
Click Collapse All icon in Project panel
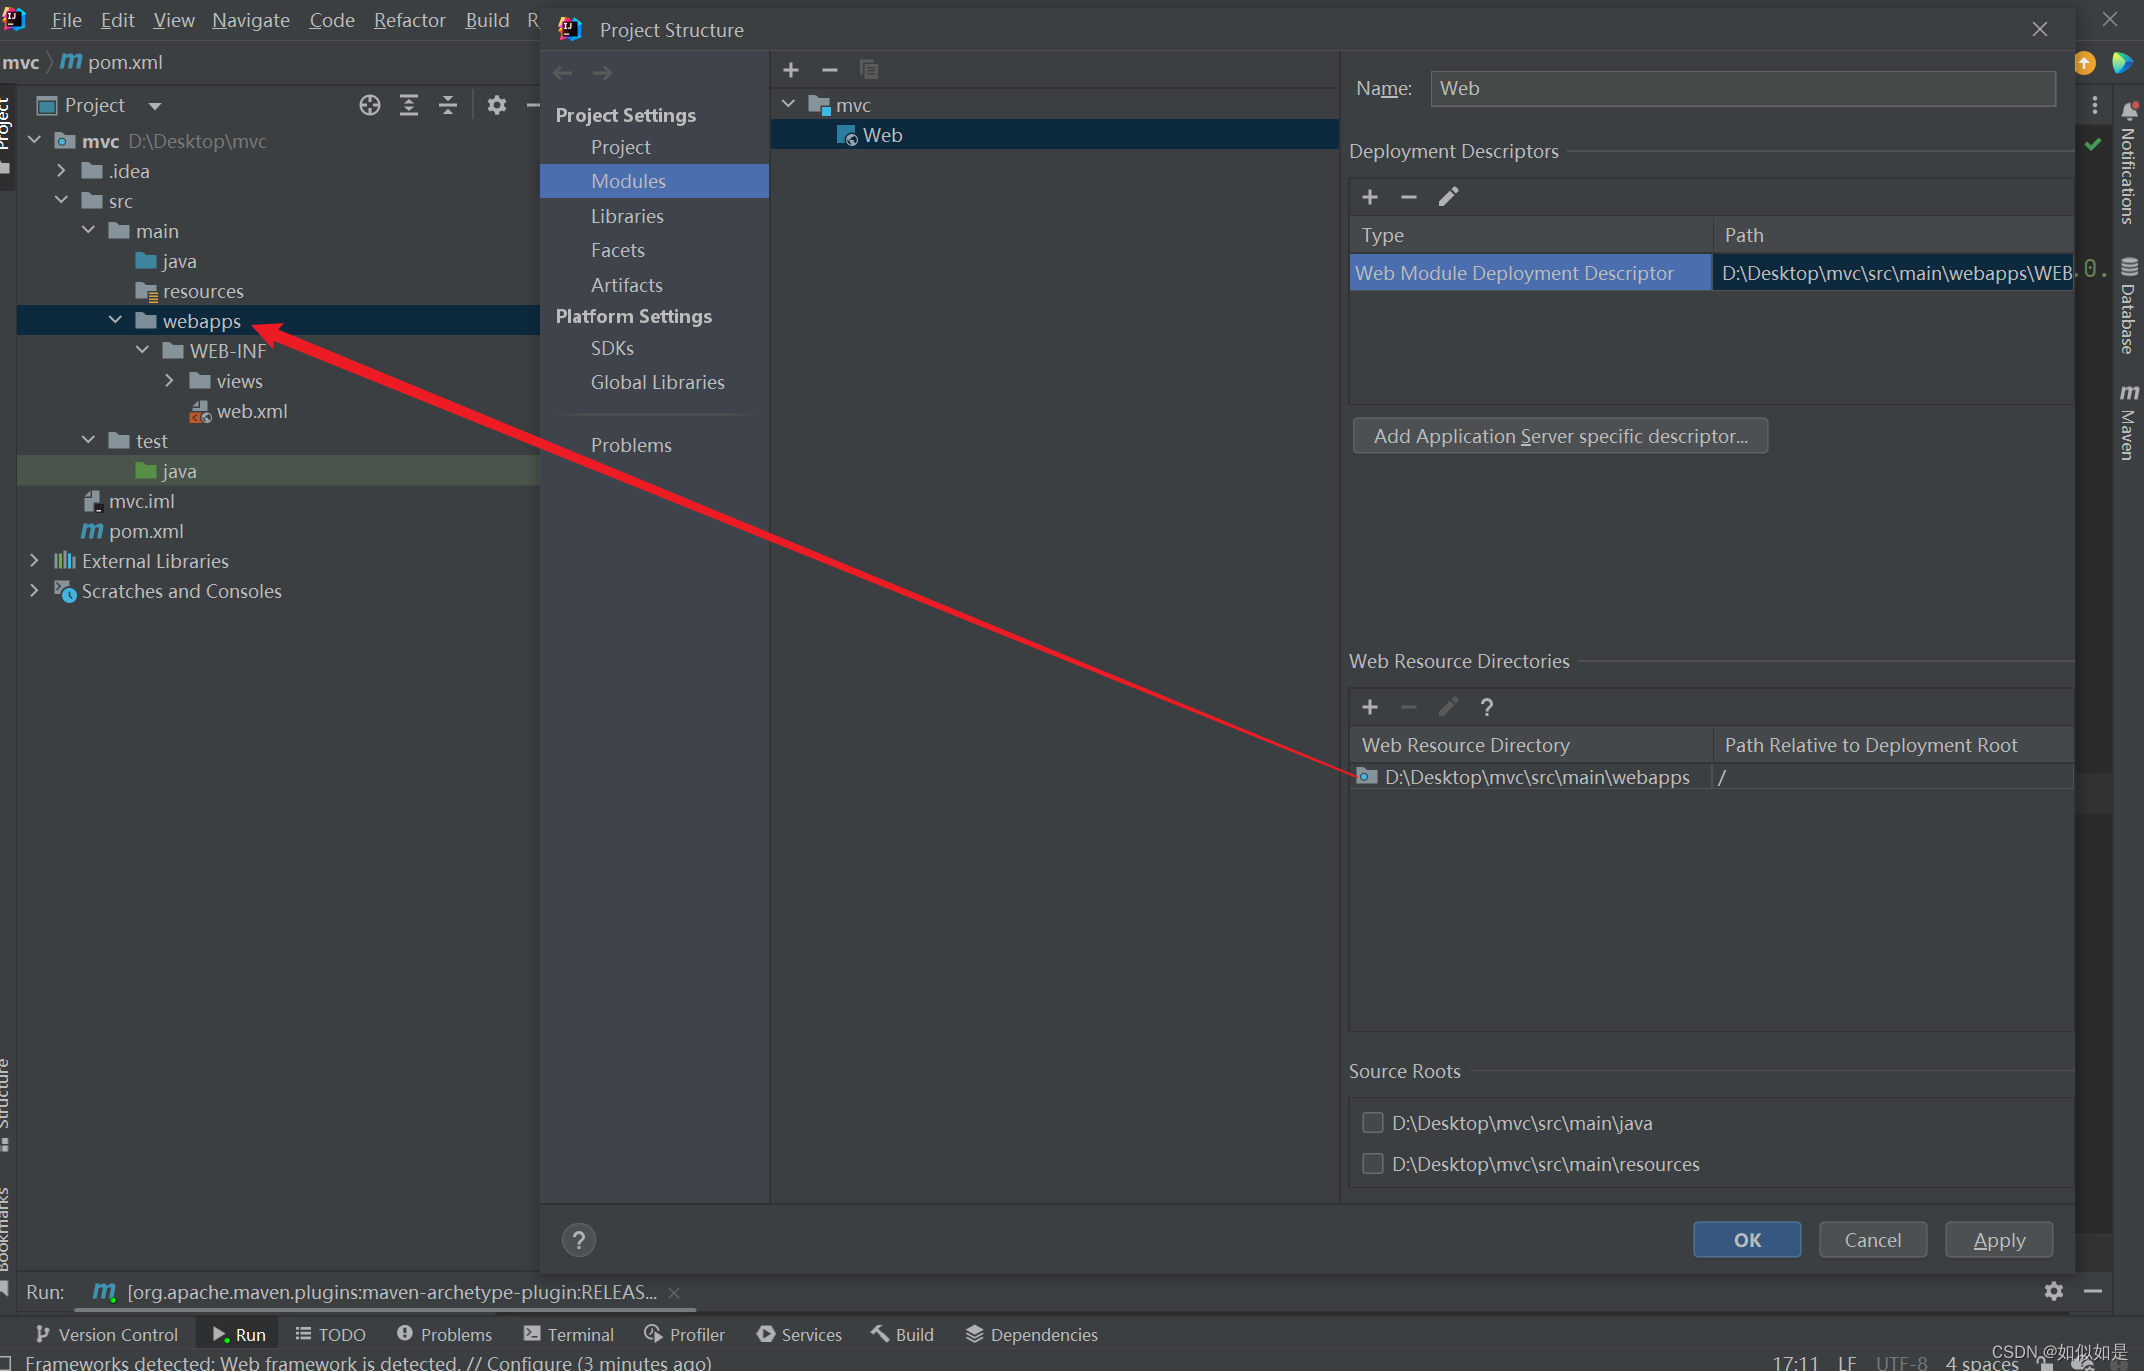447,105
